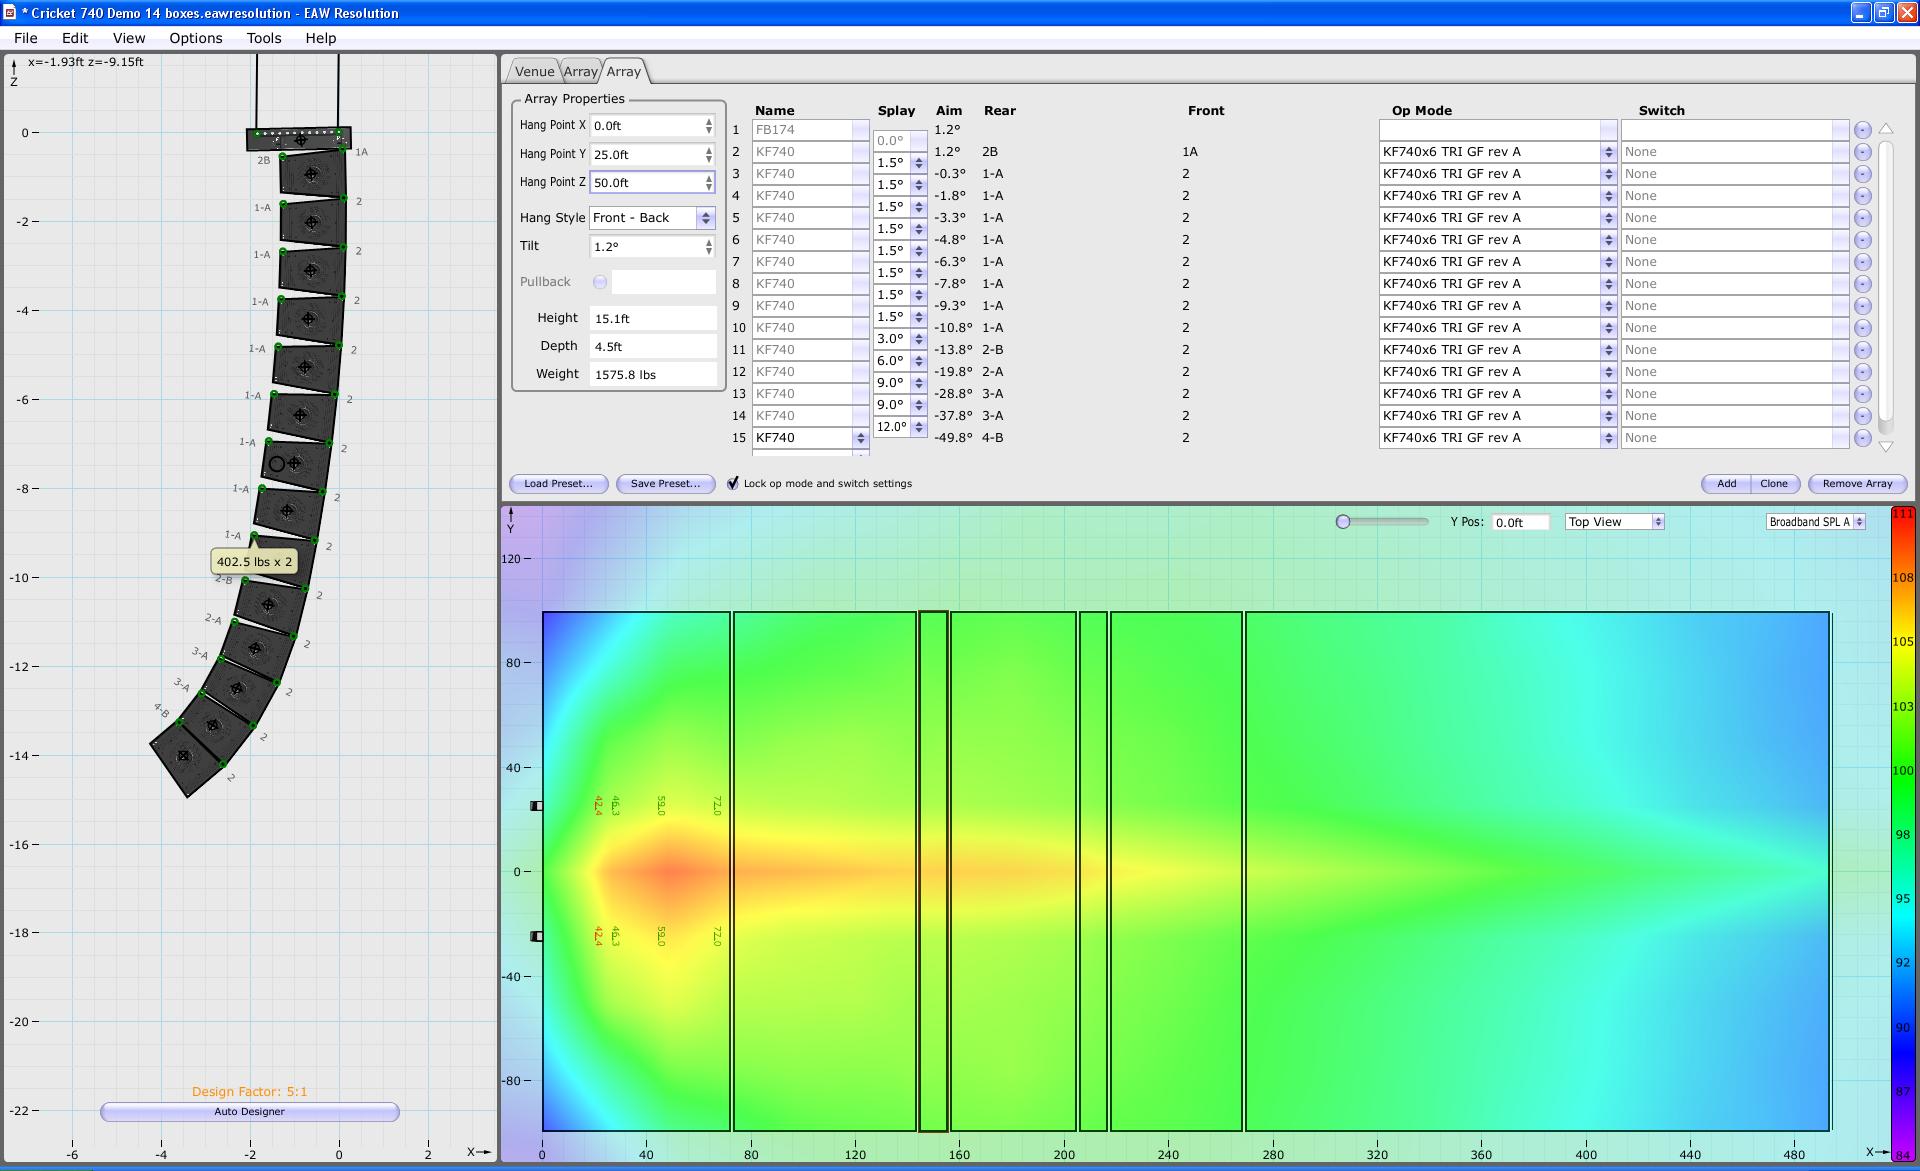The width and height of the screenshot is (1920, 1171).
Task: Click the remove button for row 15
Action: tap(1862, 438)
